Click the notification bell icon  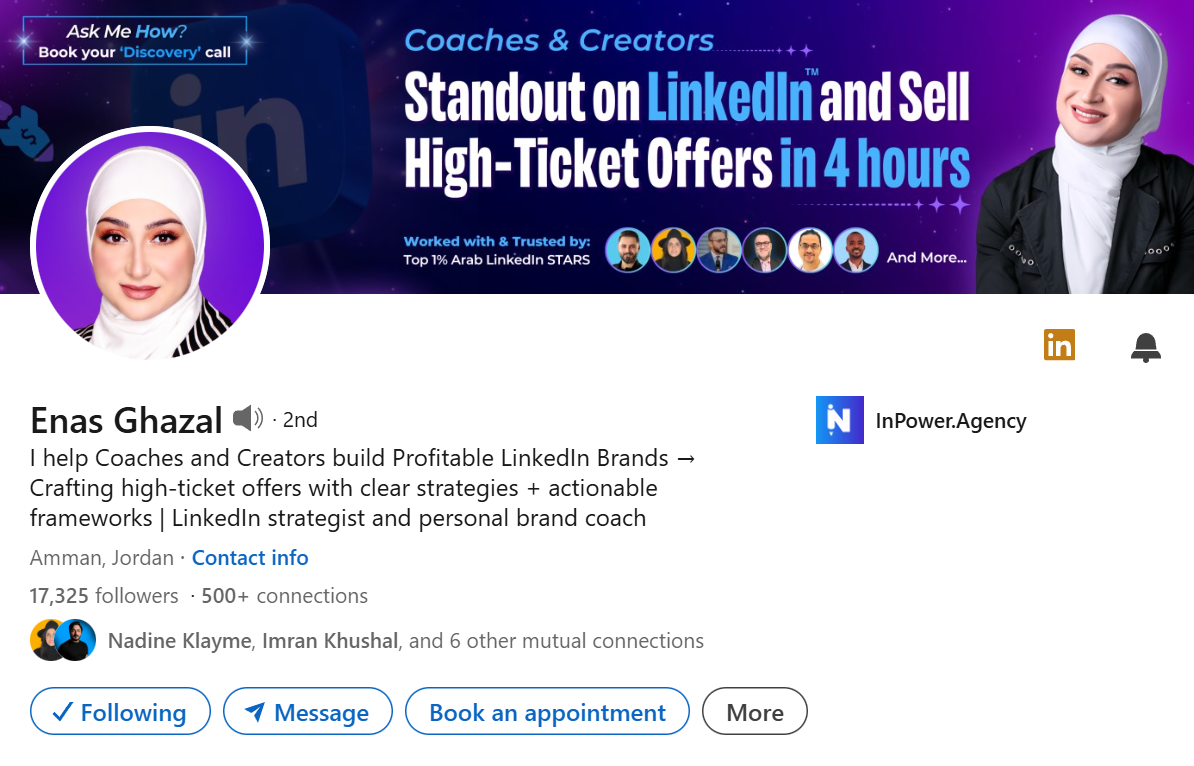1146,347
